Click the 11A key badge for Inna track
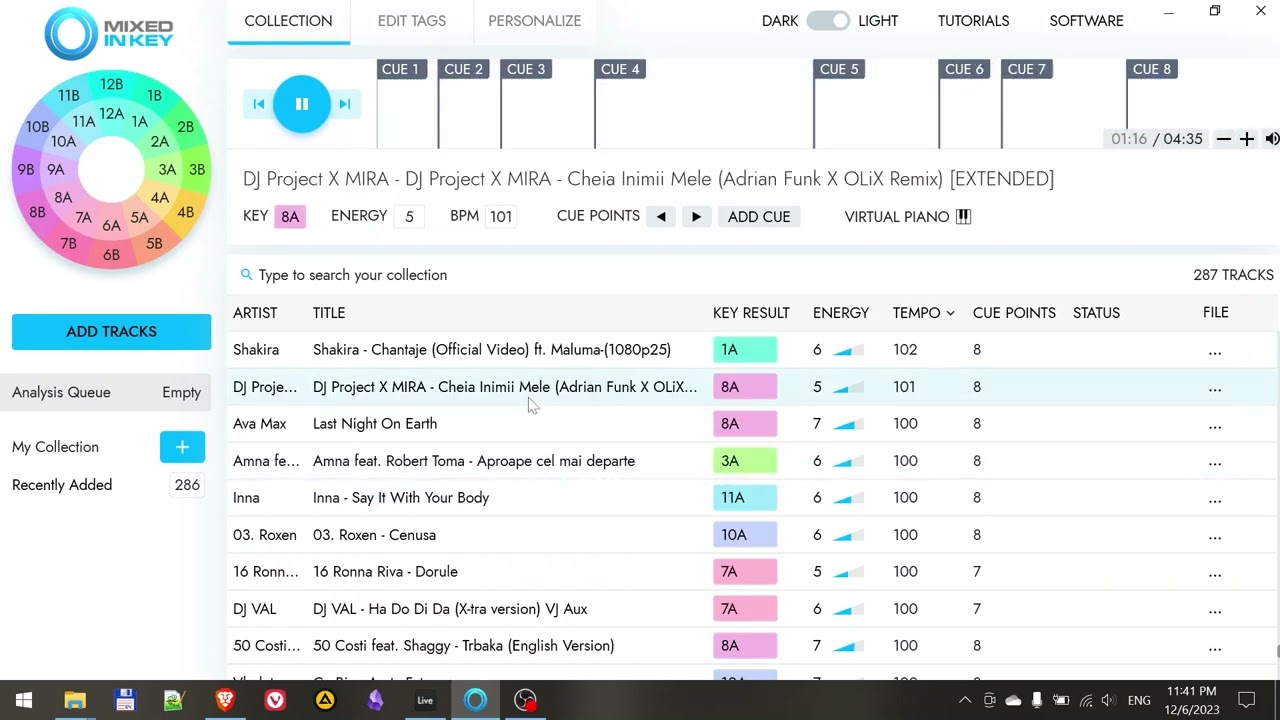Image resolution: width=1280 pixels, height=720 pixels. coord(745,498)
